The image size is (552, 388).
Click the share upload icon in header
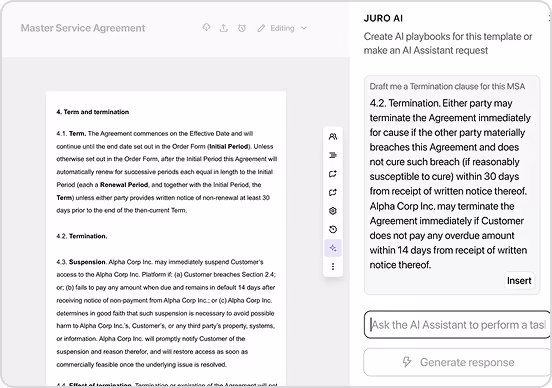point(224,28)
